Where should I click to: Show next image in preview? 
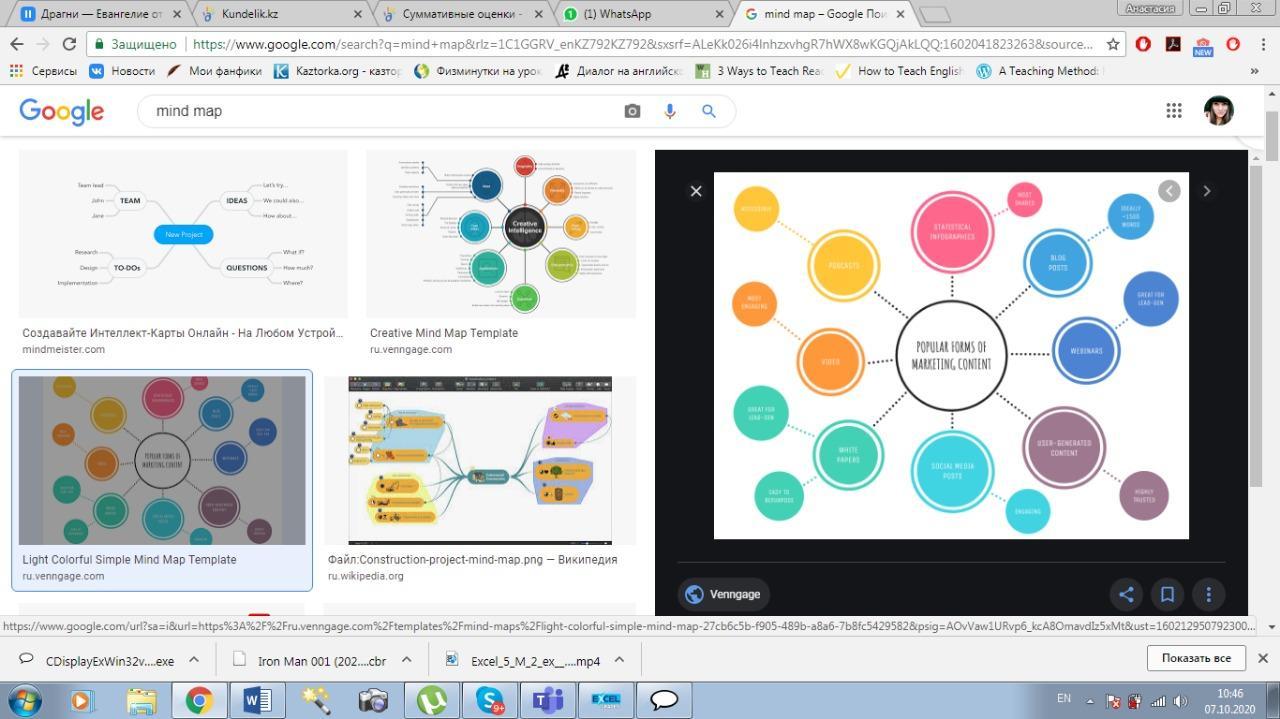1206,191
